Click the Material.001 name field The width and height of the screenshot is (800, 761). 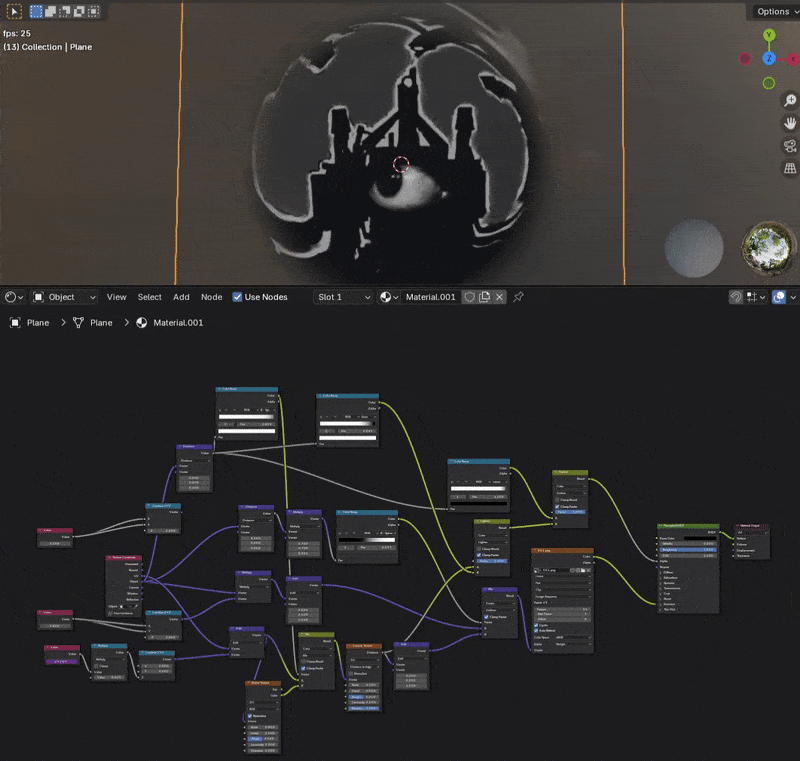point(431,297)
